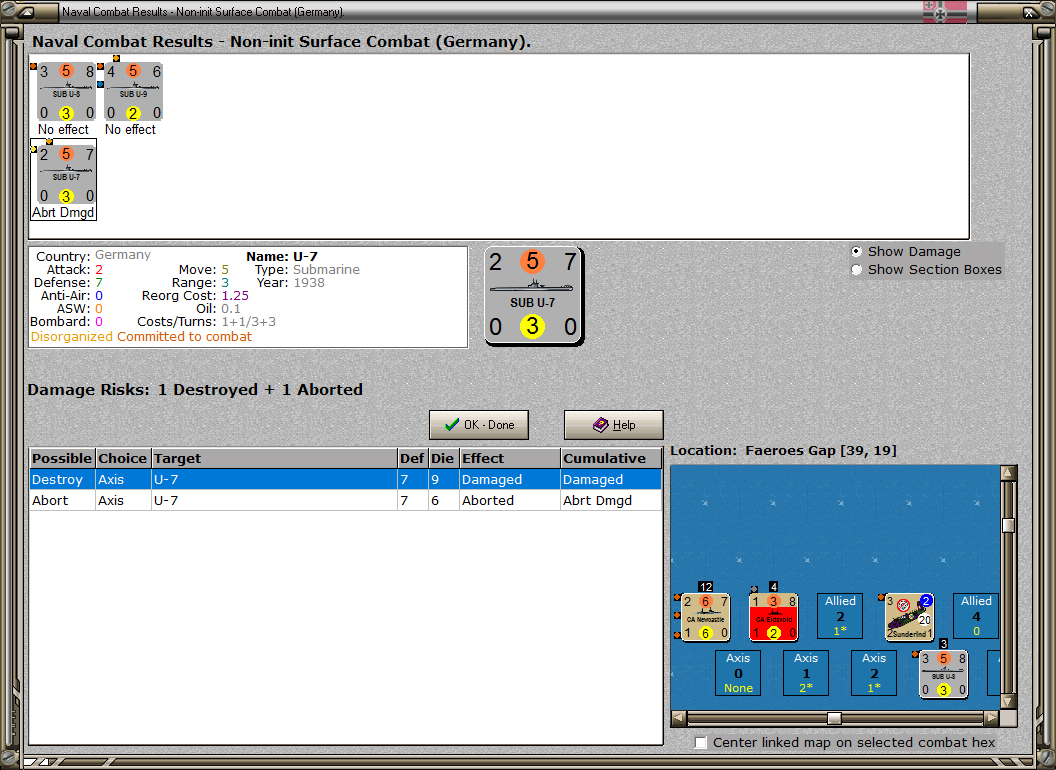This screenshot has height=770, width=1056.
Task: Click the map vertical scrollbar up arrow
Action: coord(1008,473)
